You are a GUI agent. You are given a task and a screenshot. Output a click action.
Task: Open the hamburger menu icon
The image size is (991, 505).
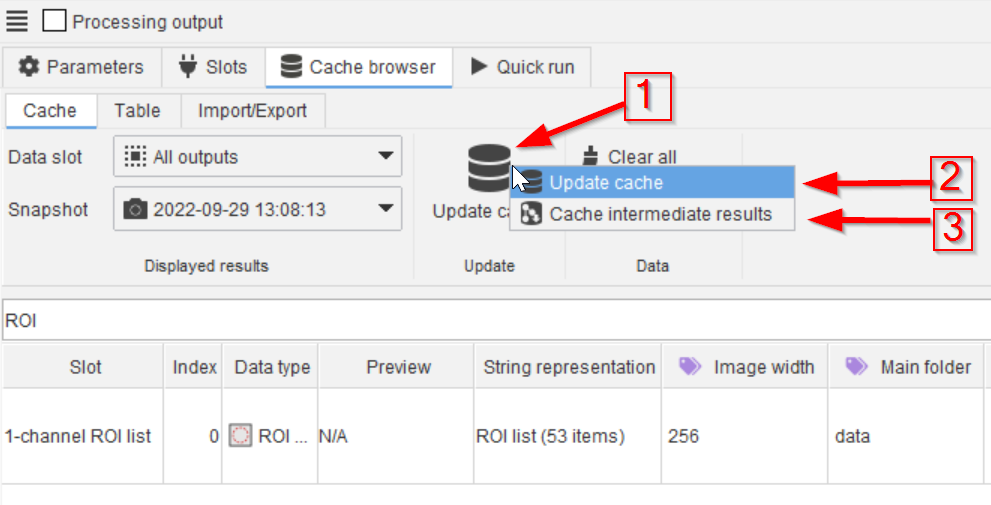point(16,21)
